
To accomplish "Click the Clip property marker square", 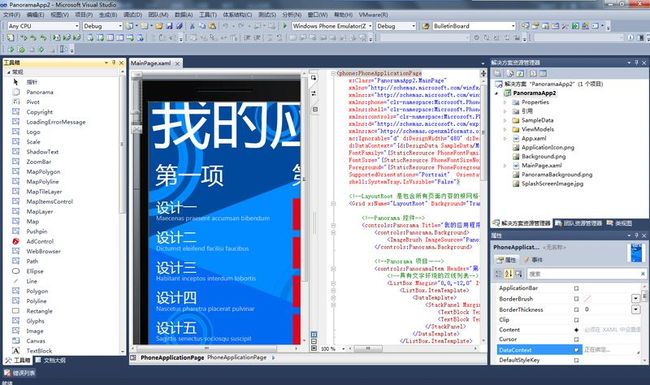I will [576, 320].
